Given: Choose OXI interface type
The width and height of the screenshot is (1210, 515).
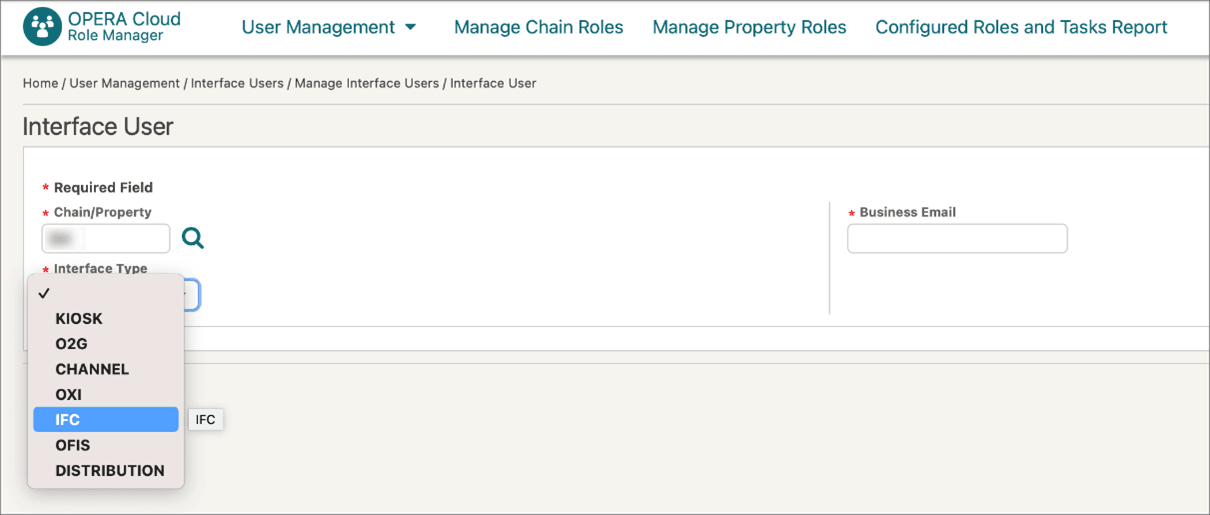Looking at the screenshot, I should pyautogui.click(x=106, y=395).
